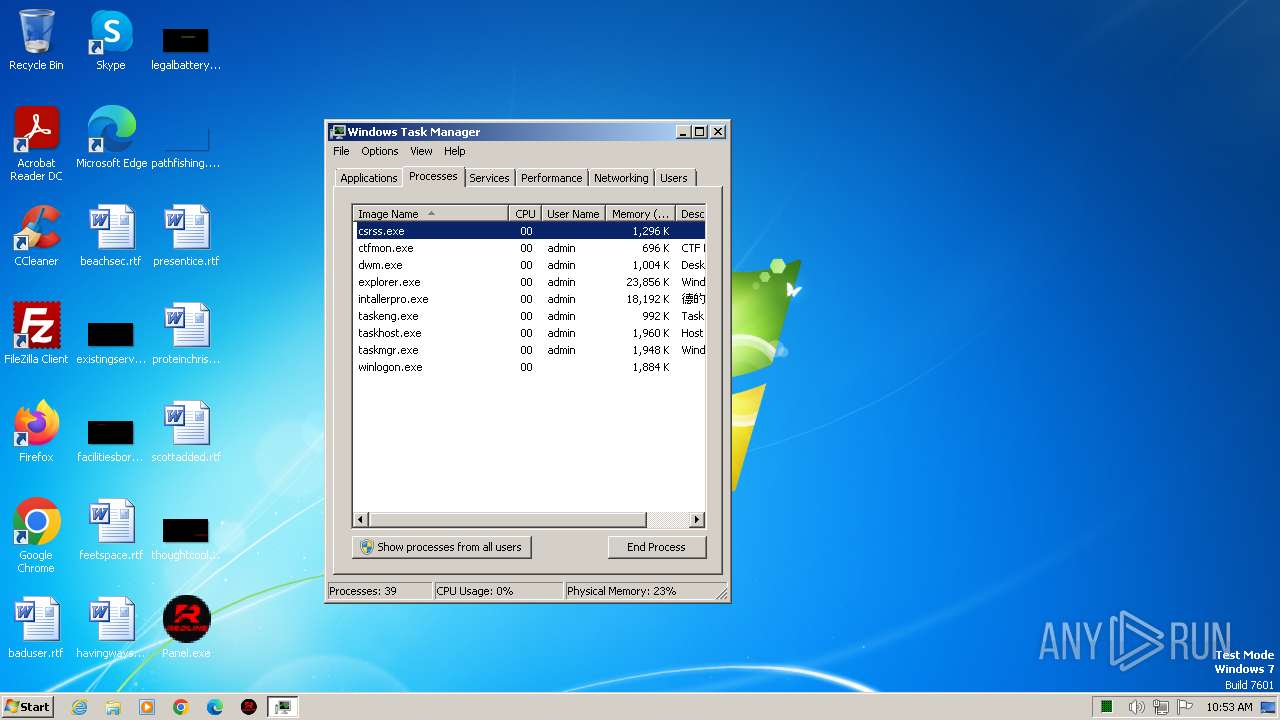Open the Options menu in Task Manager
This screenshot has height=720, width=1280.
point(380,151)
